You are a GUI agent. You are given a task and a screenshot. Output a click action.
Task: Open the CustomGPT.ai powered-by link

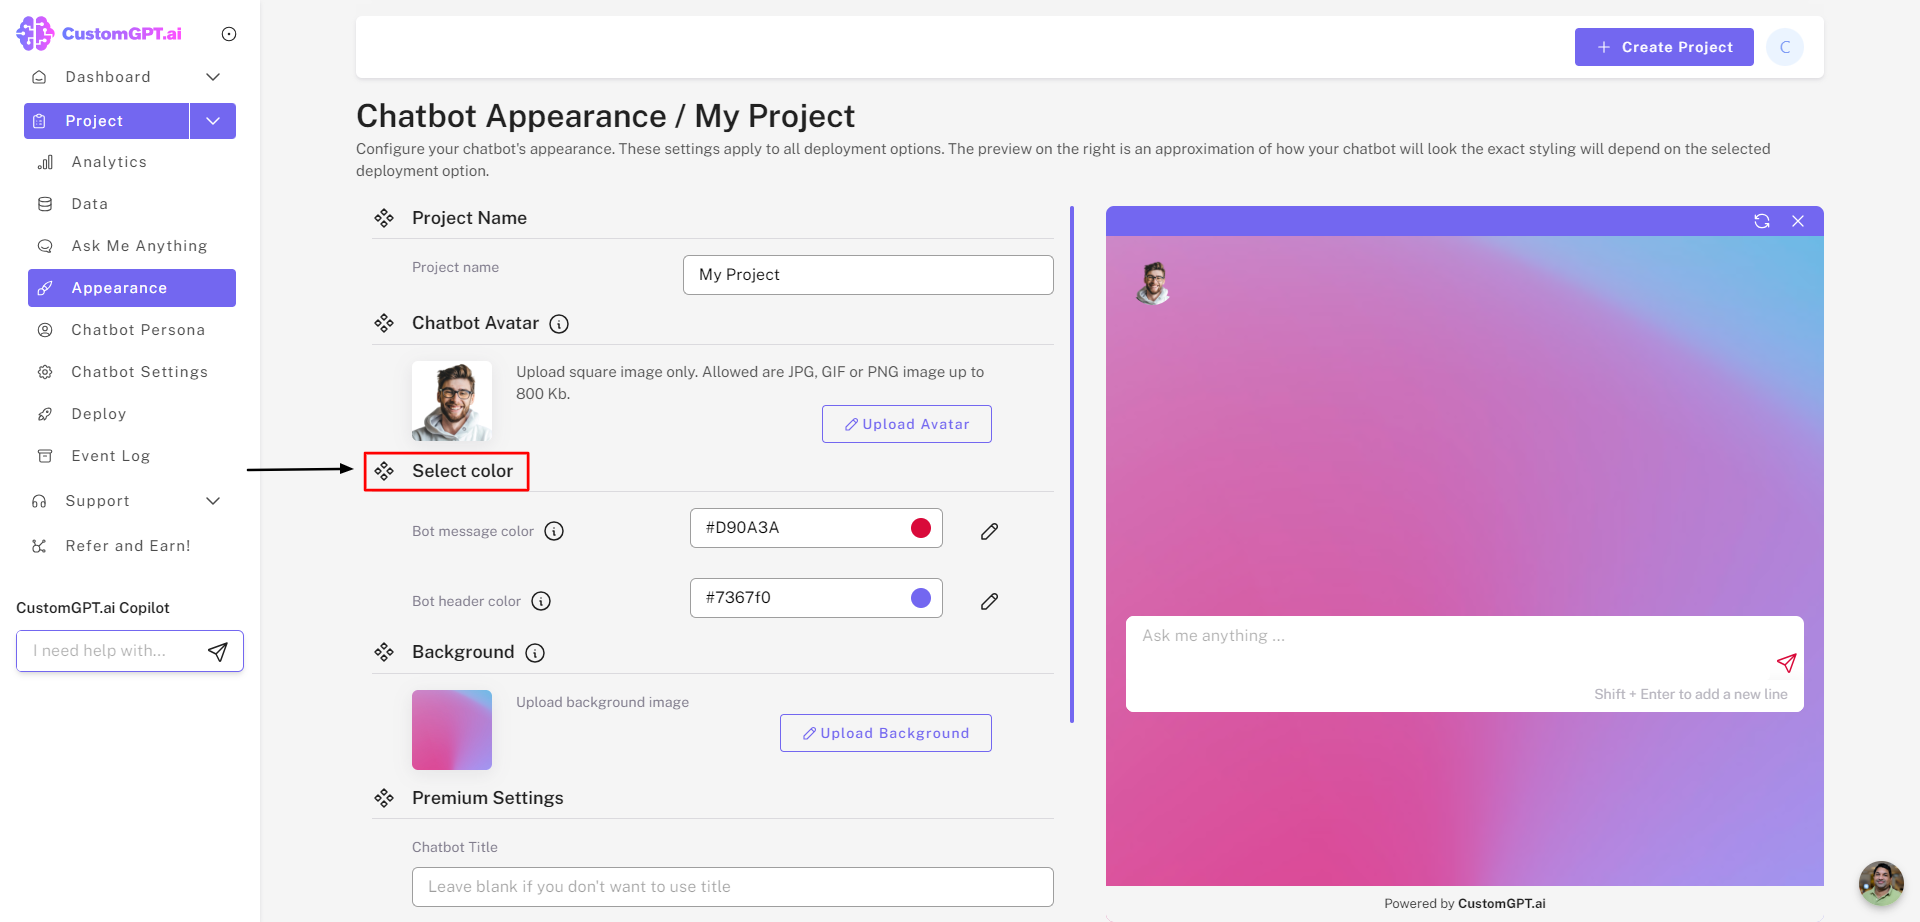click(x=1501, y=903)
